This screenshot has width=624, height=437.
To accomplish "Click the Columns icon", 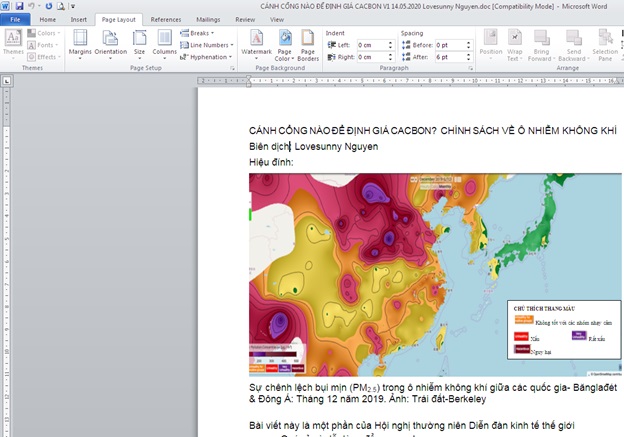I will pyautogui.click(x=164, y=42).
